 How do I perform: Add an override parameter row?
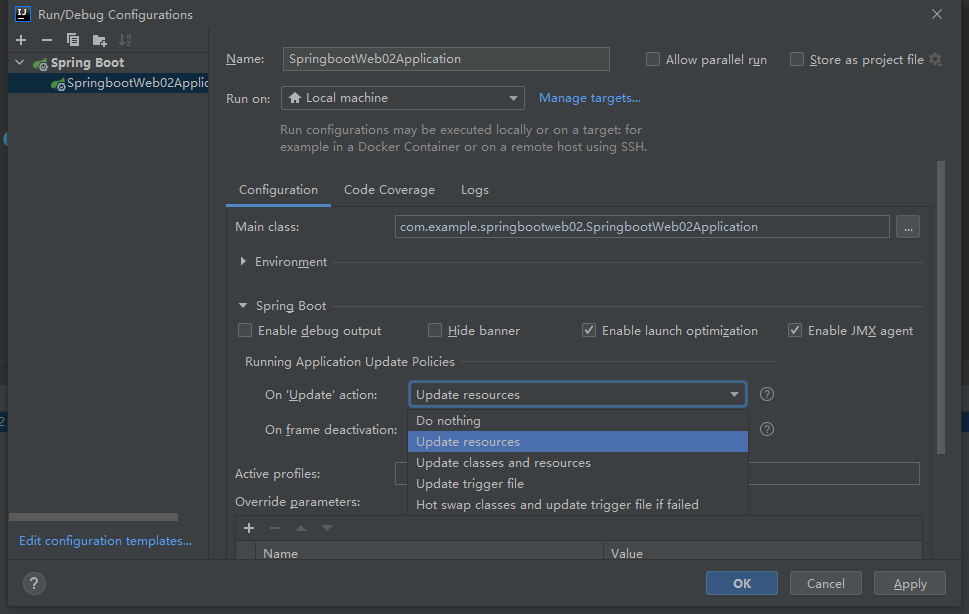[249, 528]
